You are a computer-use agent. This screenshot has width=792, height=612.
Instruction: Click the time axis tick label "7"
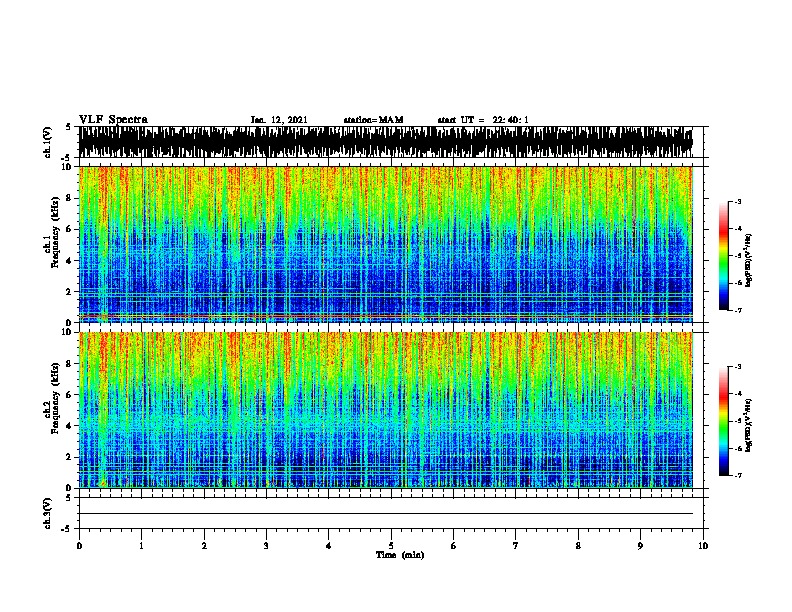tap(516, 545)
